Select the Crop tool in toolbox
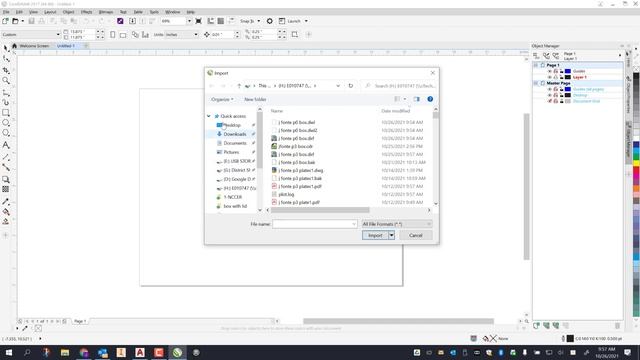640x360 pixels. 6,70
